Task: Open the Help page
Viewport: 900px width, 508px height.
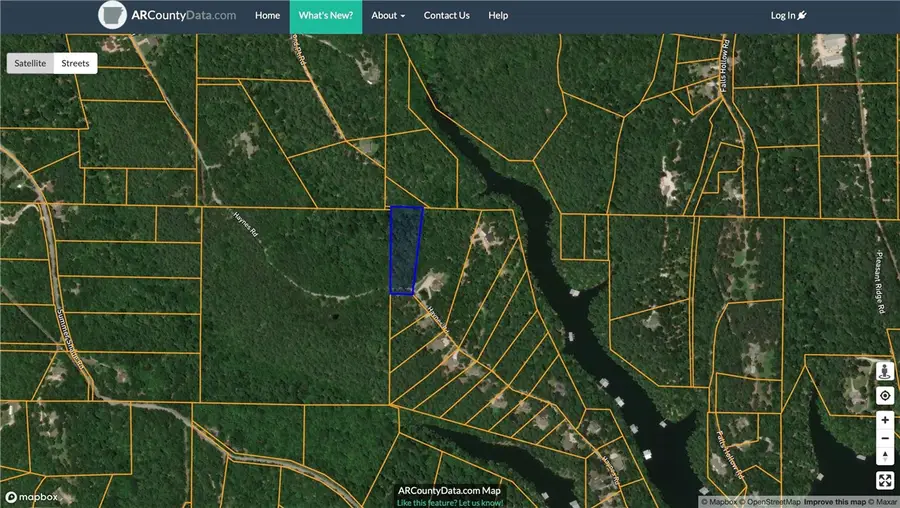Action: pos(498,16)
